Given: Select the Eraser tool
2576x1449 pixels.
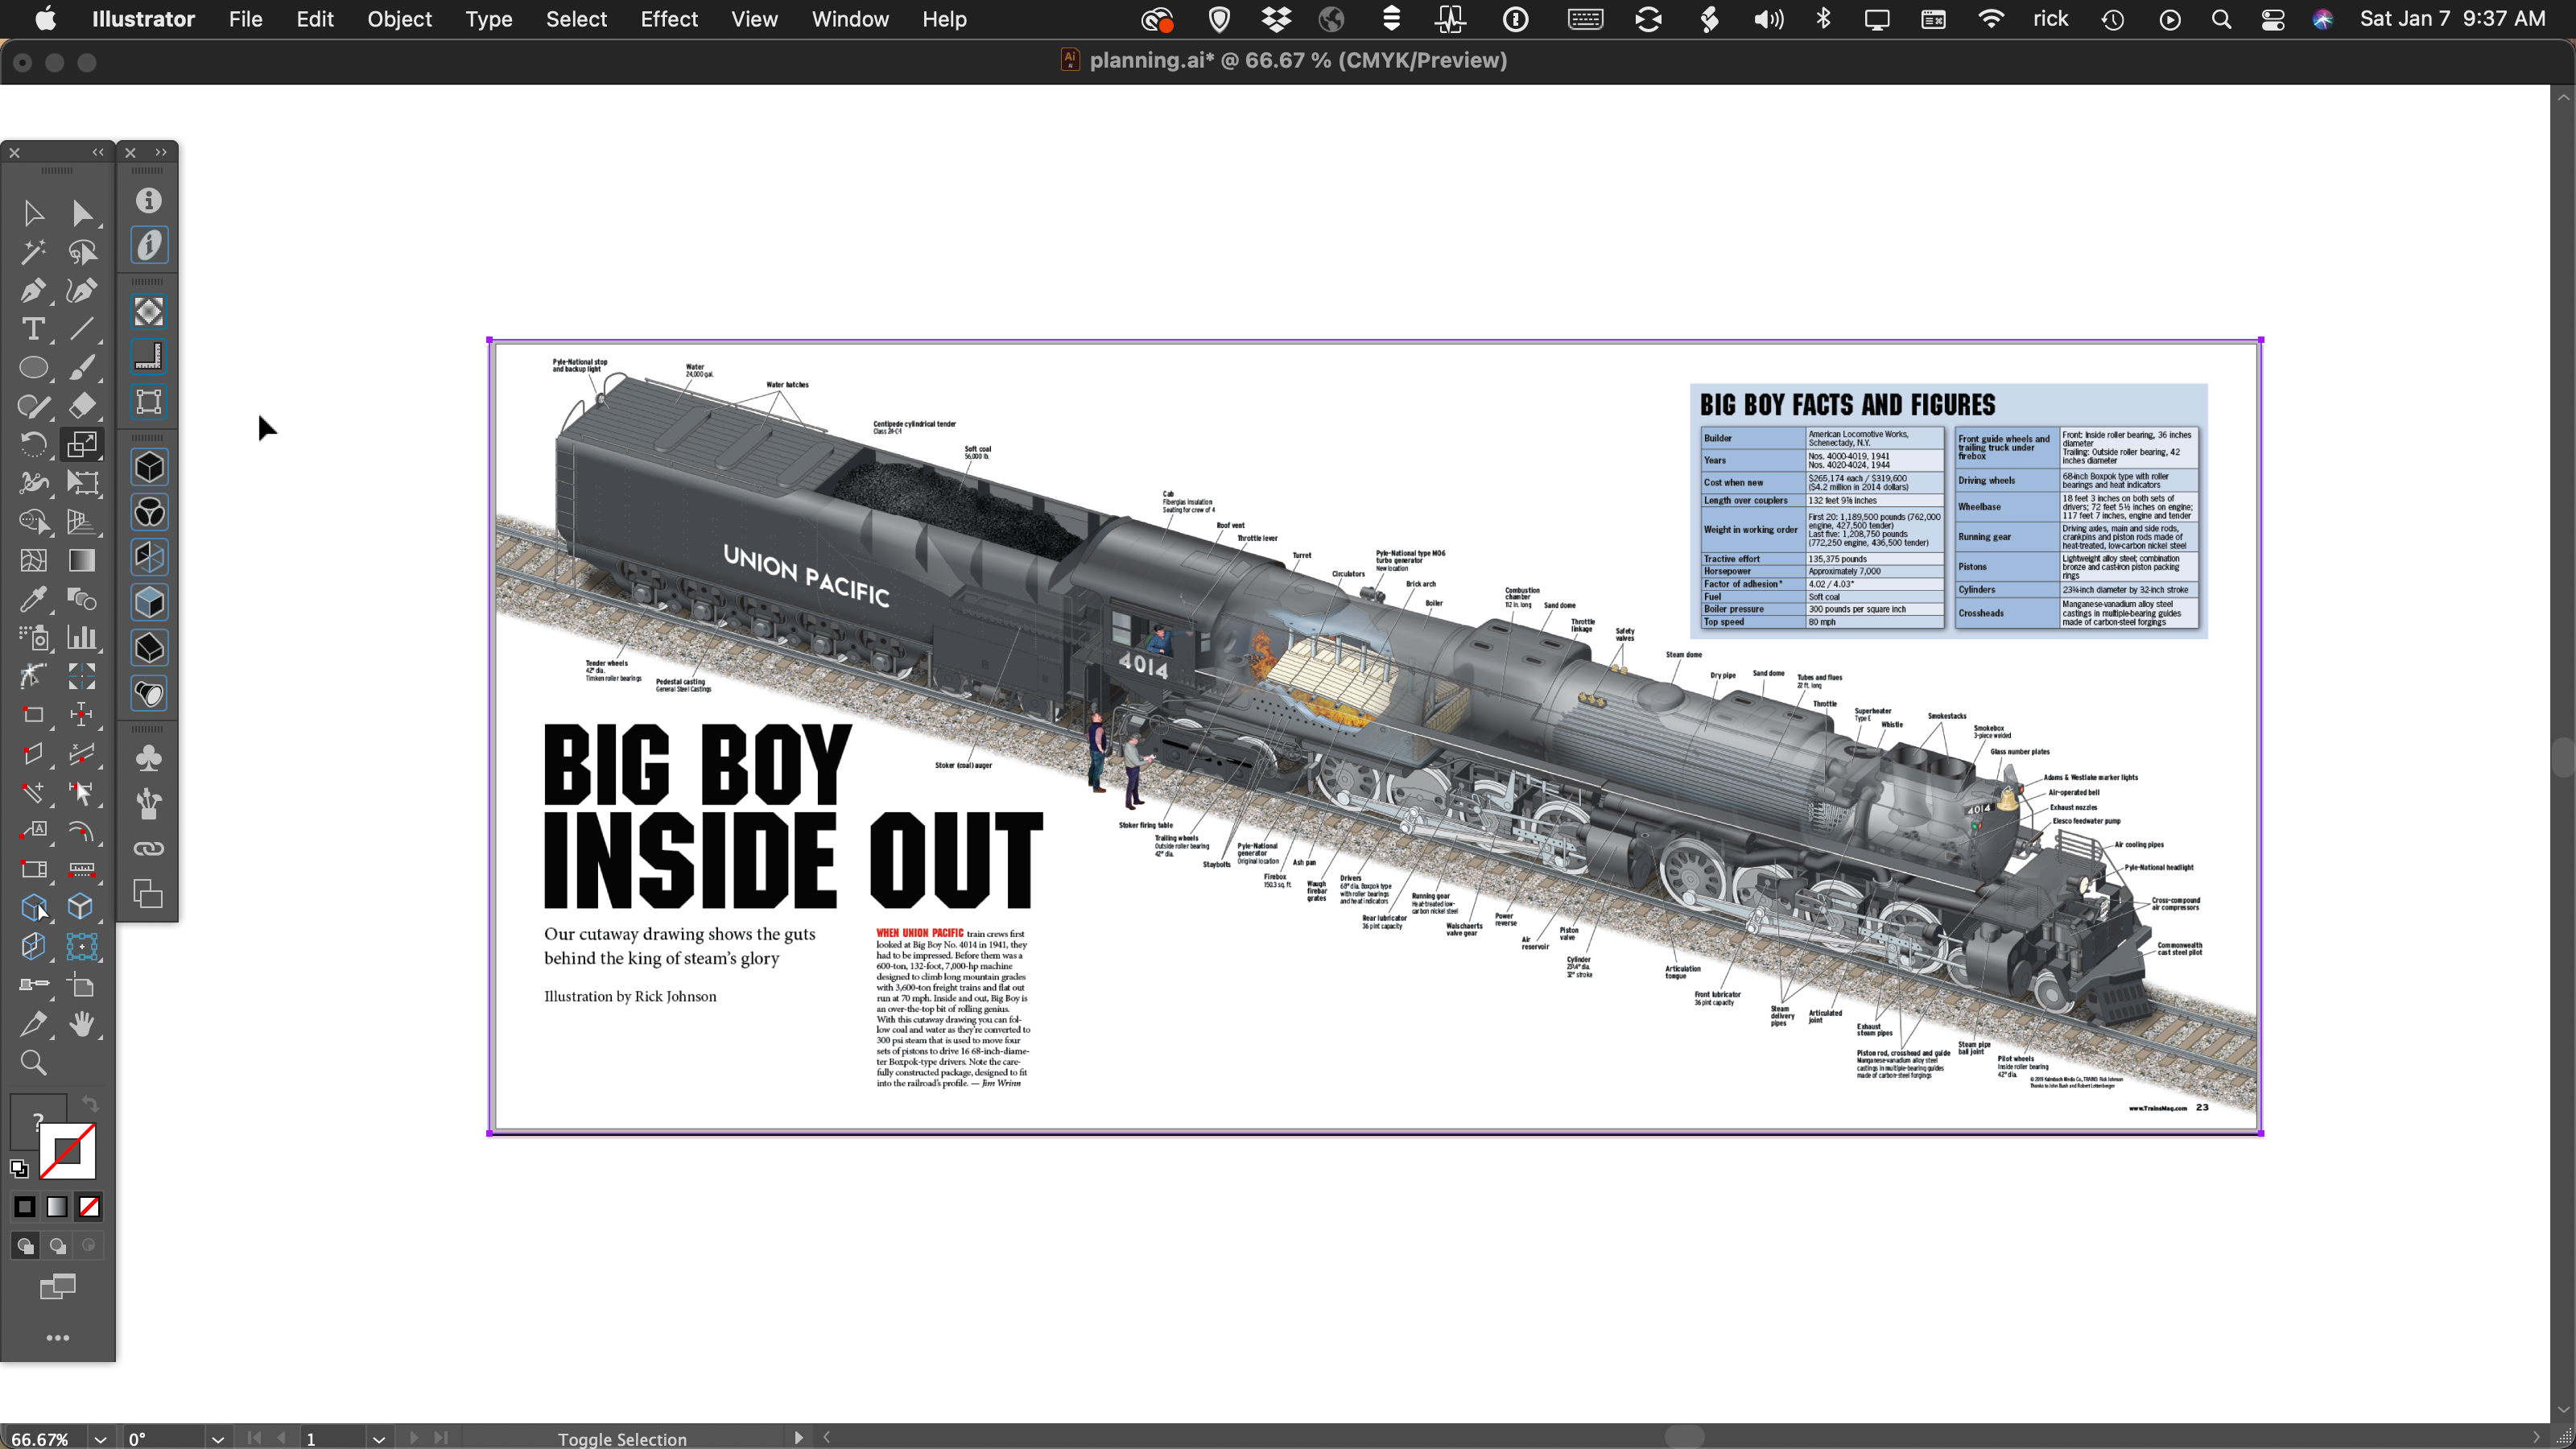Looking at the screenshot, I should (x=82, y=405).
